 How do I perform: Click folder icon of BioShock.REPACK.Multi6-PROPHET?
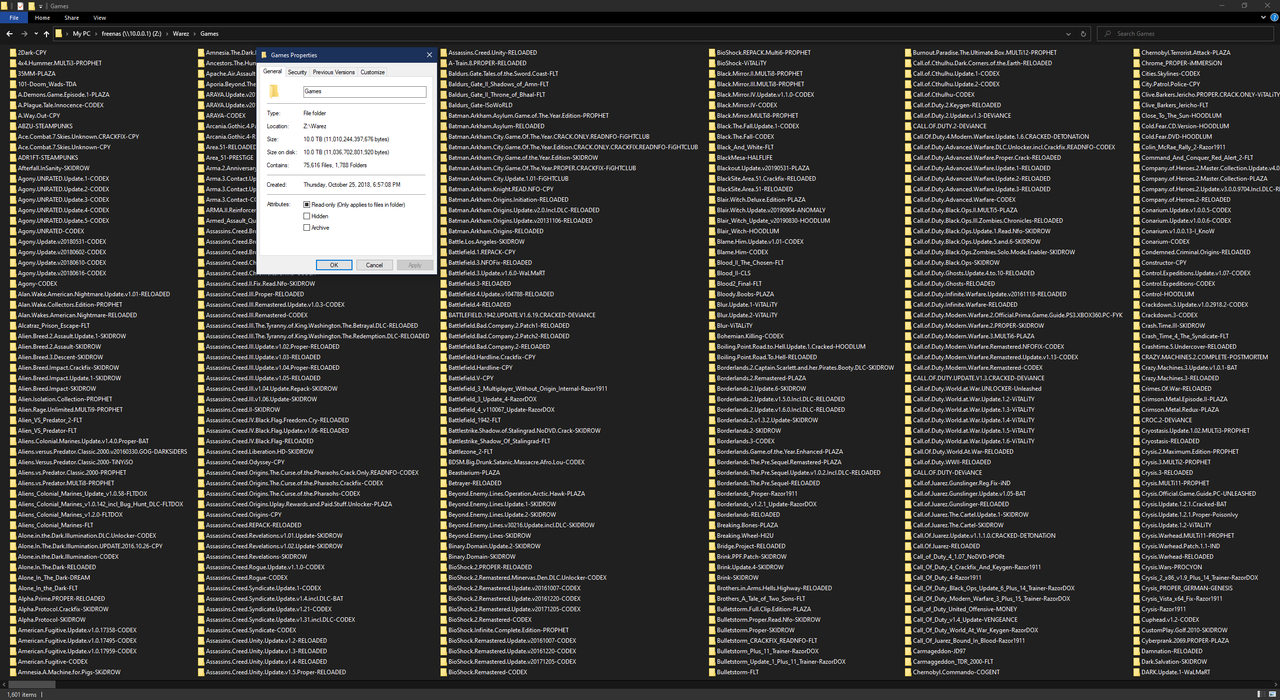tap(712, 52)
